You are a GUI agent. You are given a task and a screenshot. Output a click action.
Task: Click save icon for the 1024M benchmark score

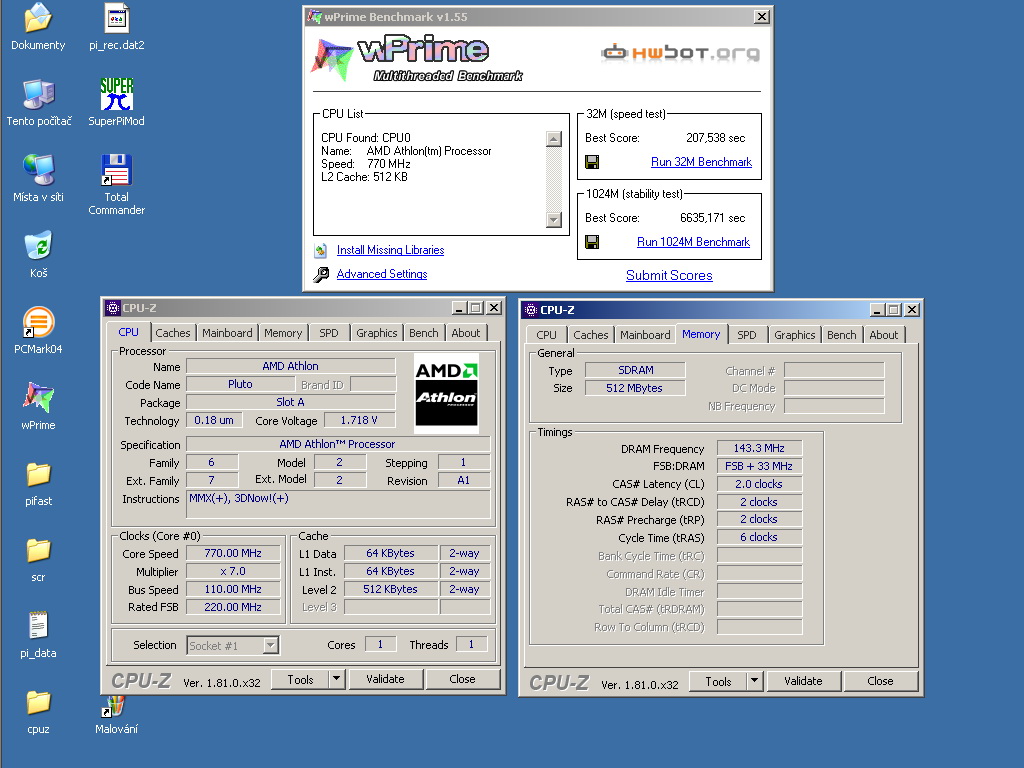coord(592,242)
